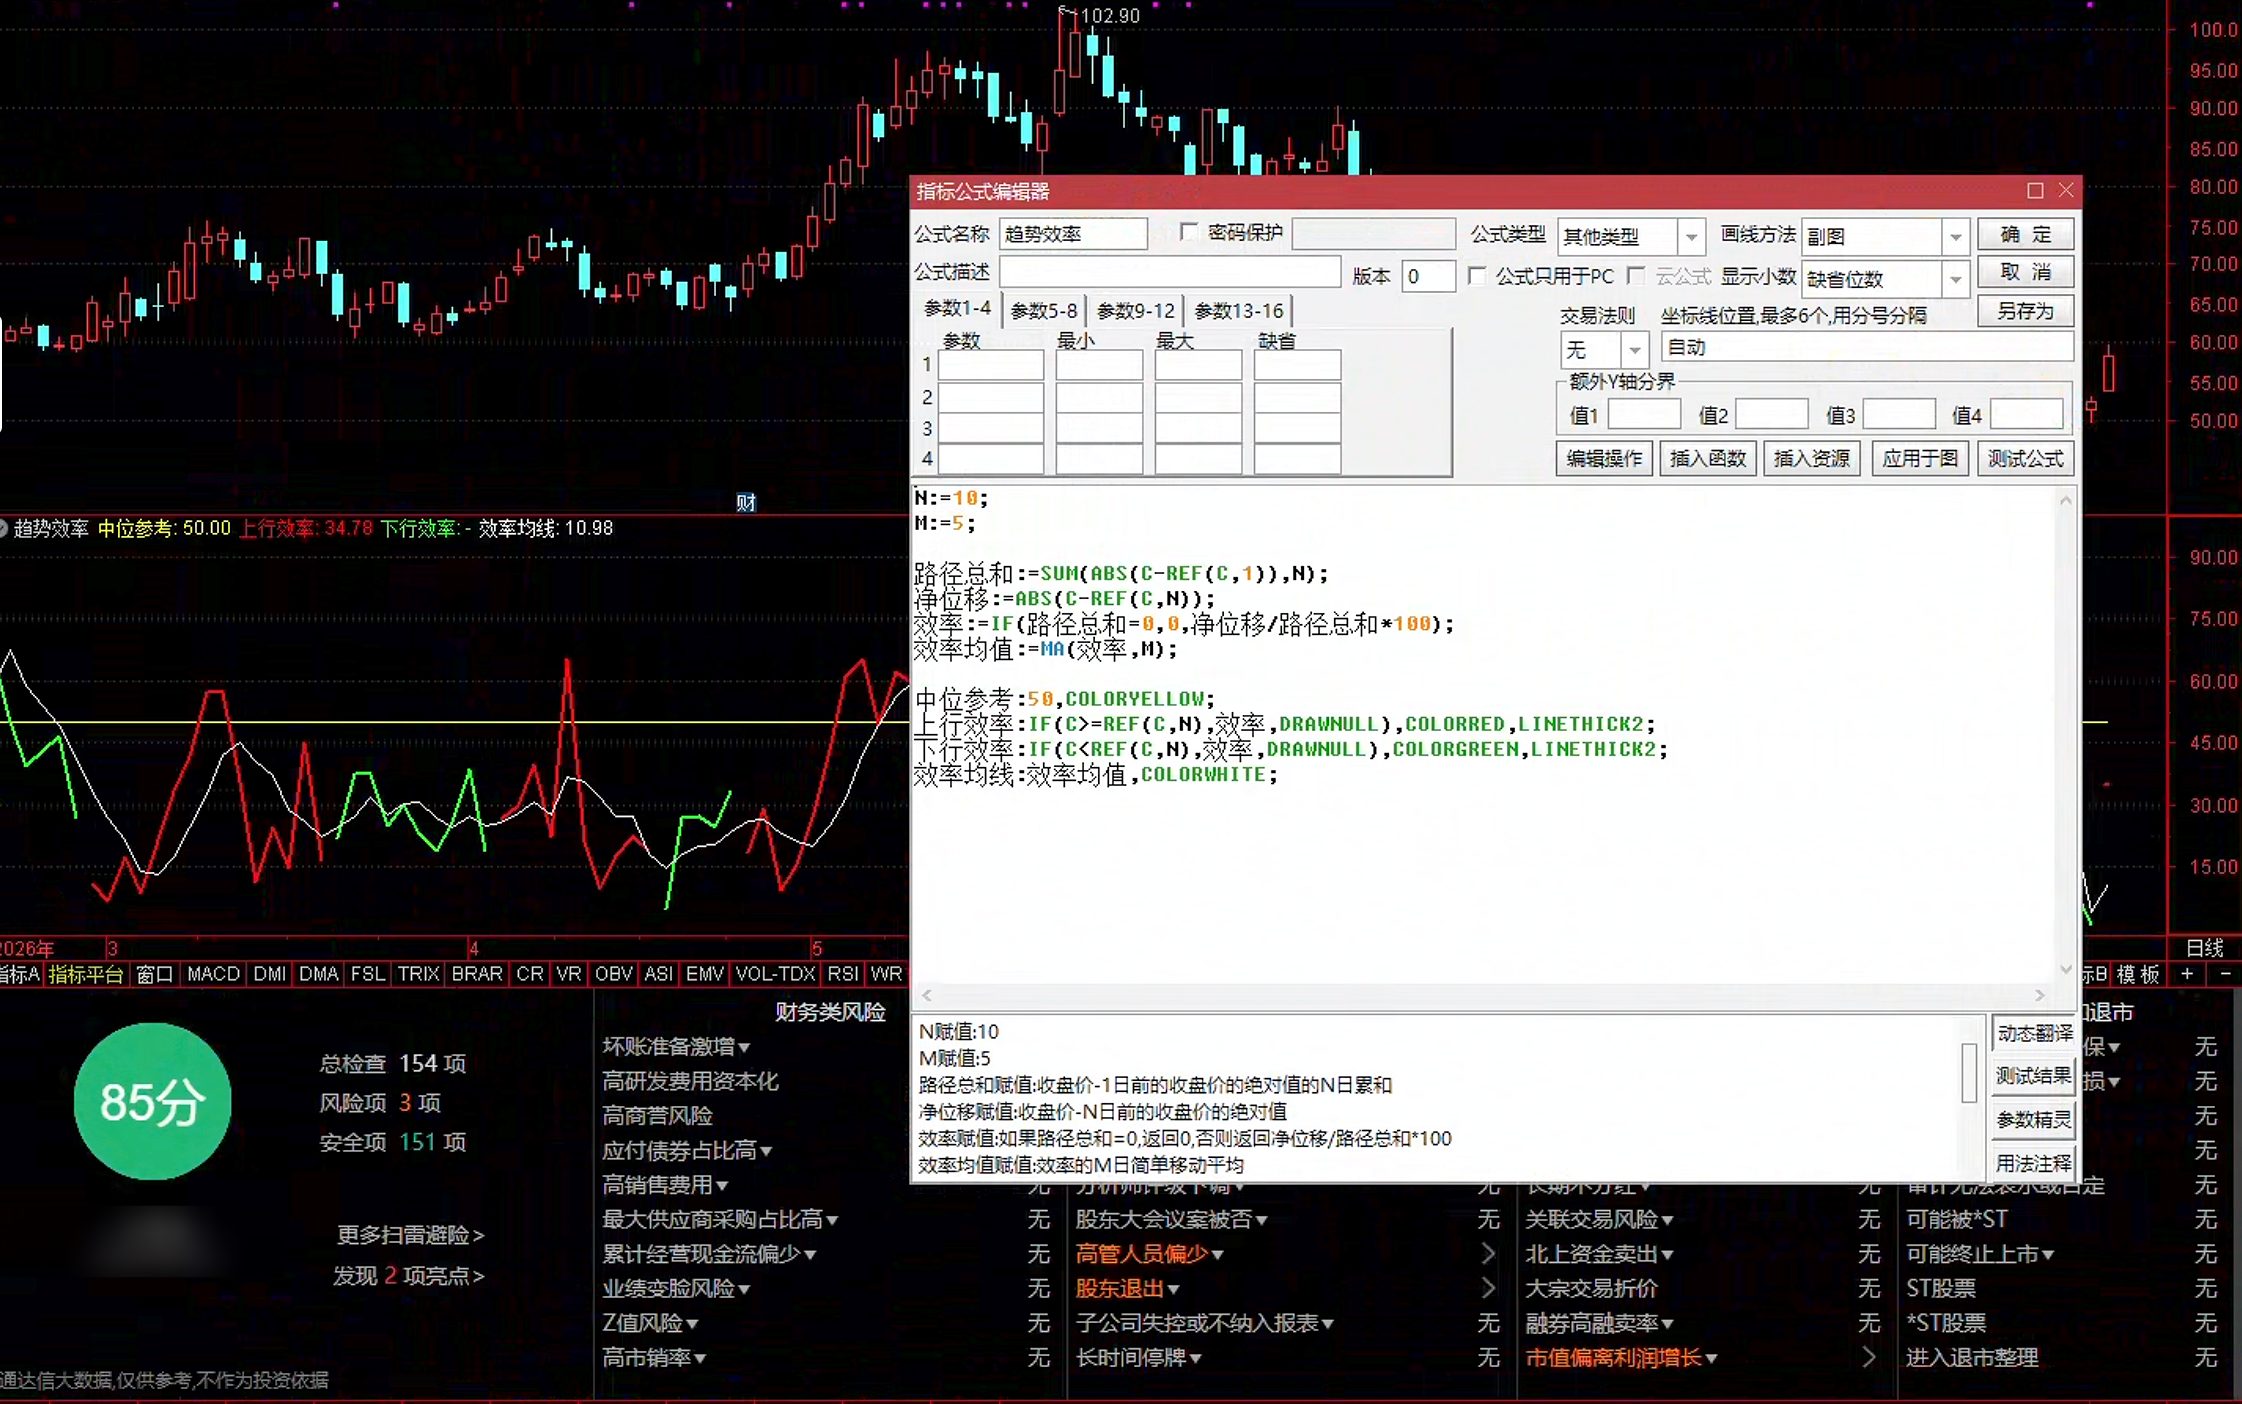
Task: Click 坐标线位置 input field showing 自动
Action: point(1867,347)
